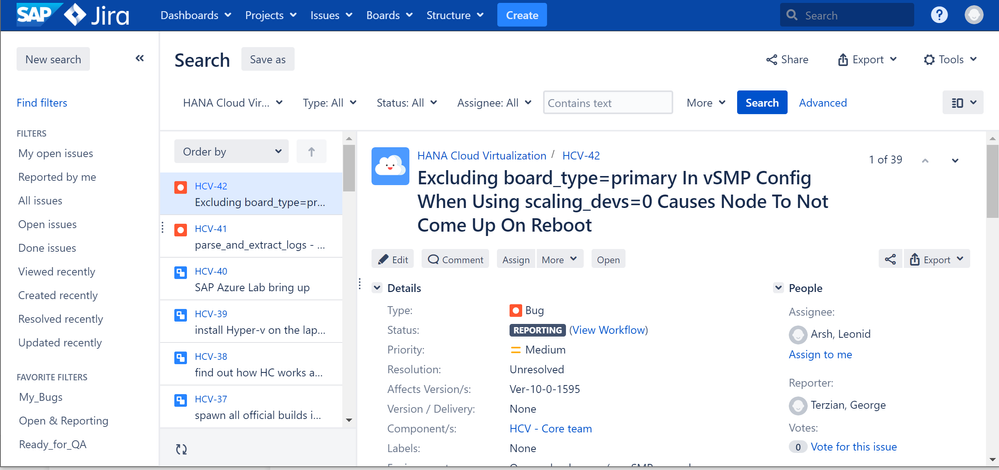Open the issue More actions dropdown
Image resolution: width=999 pixels, height=470 pixels.
click(x=560, y=259)
